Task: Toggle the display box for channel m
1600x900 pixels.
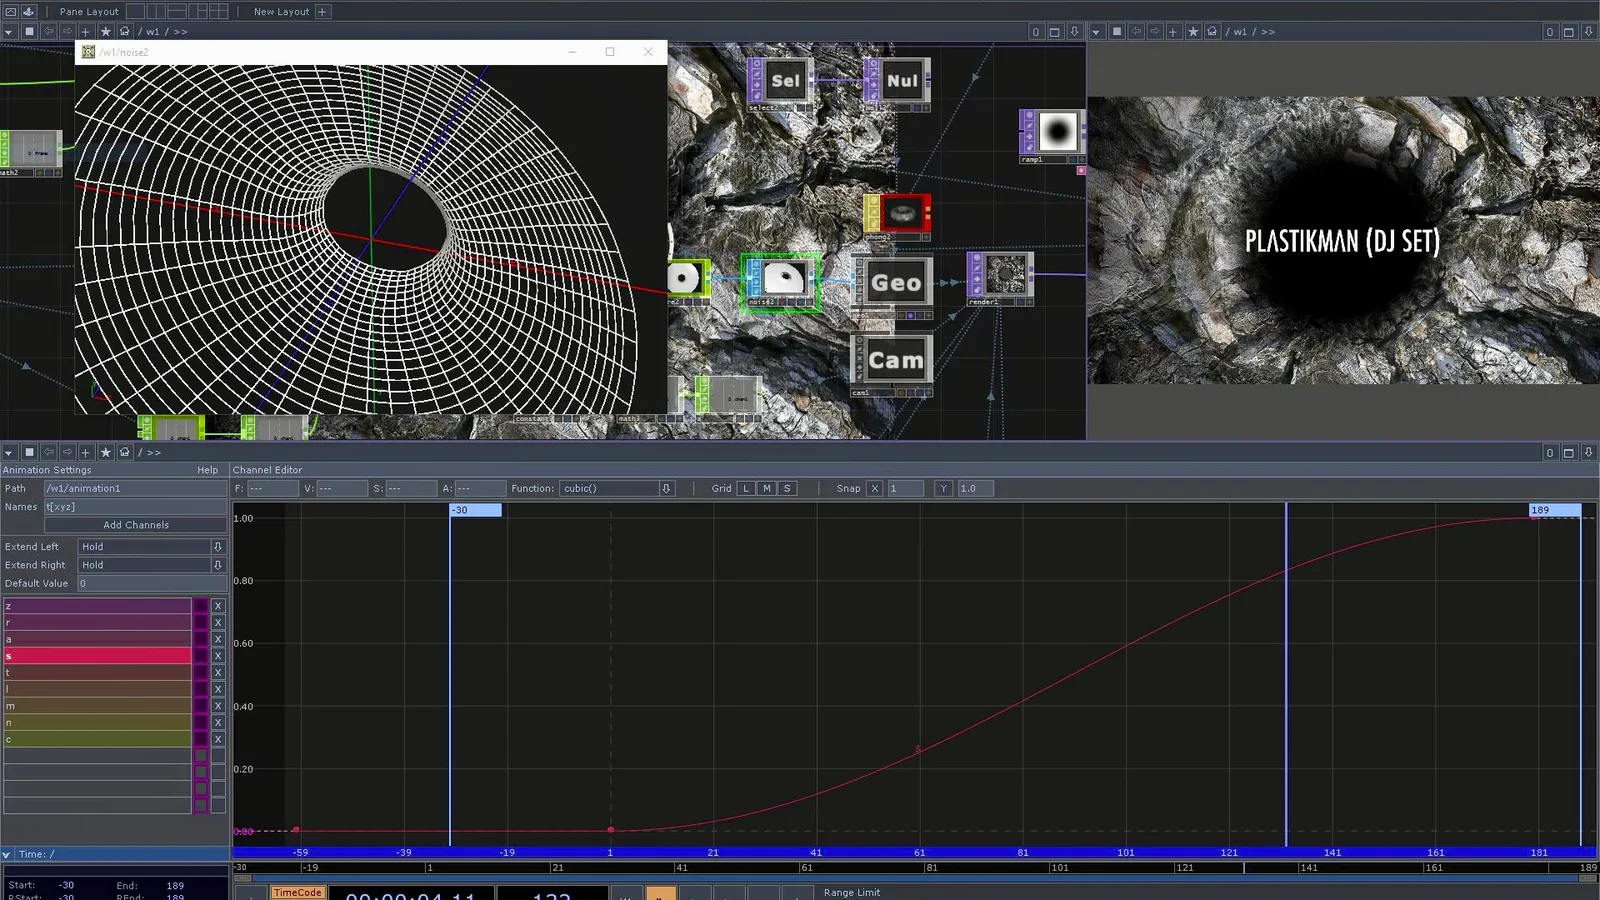Action: [x=201, y=706]
